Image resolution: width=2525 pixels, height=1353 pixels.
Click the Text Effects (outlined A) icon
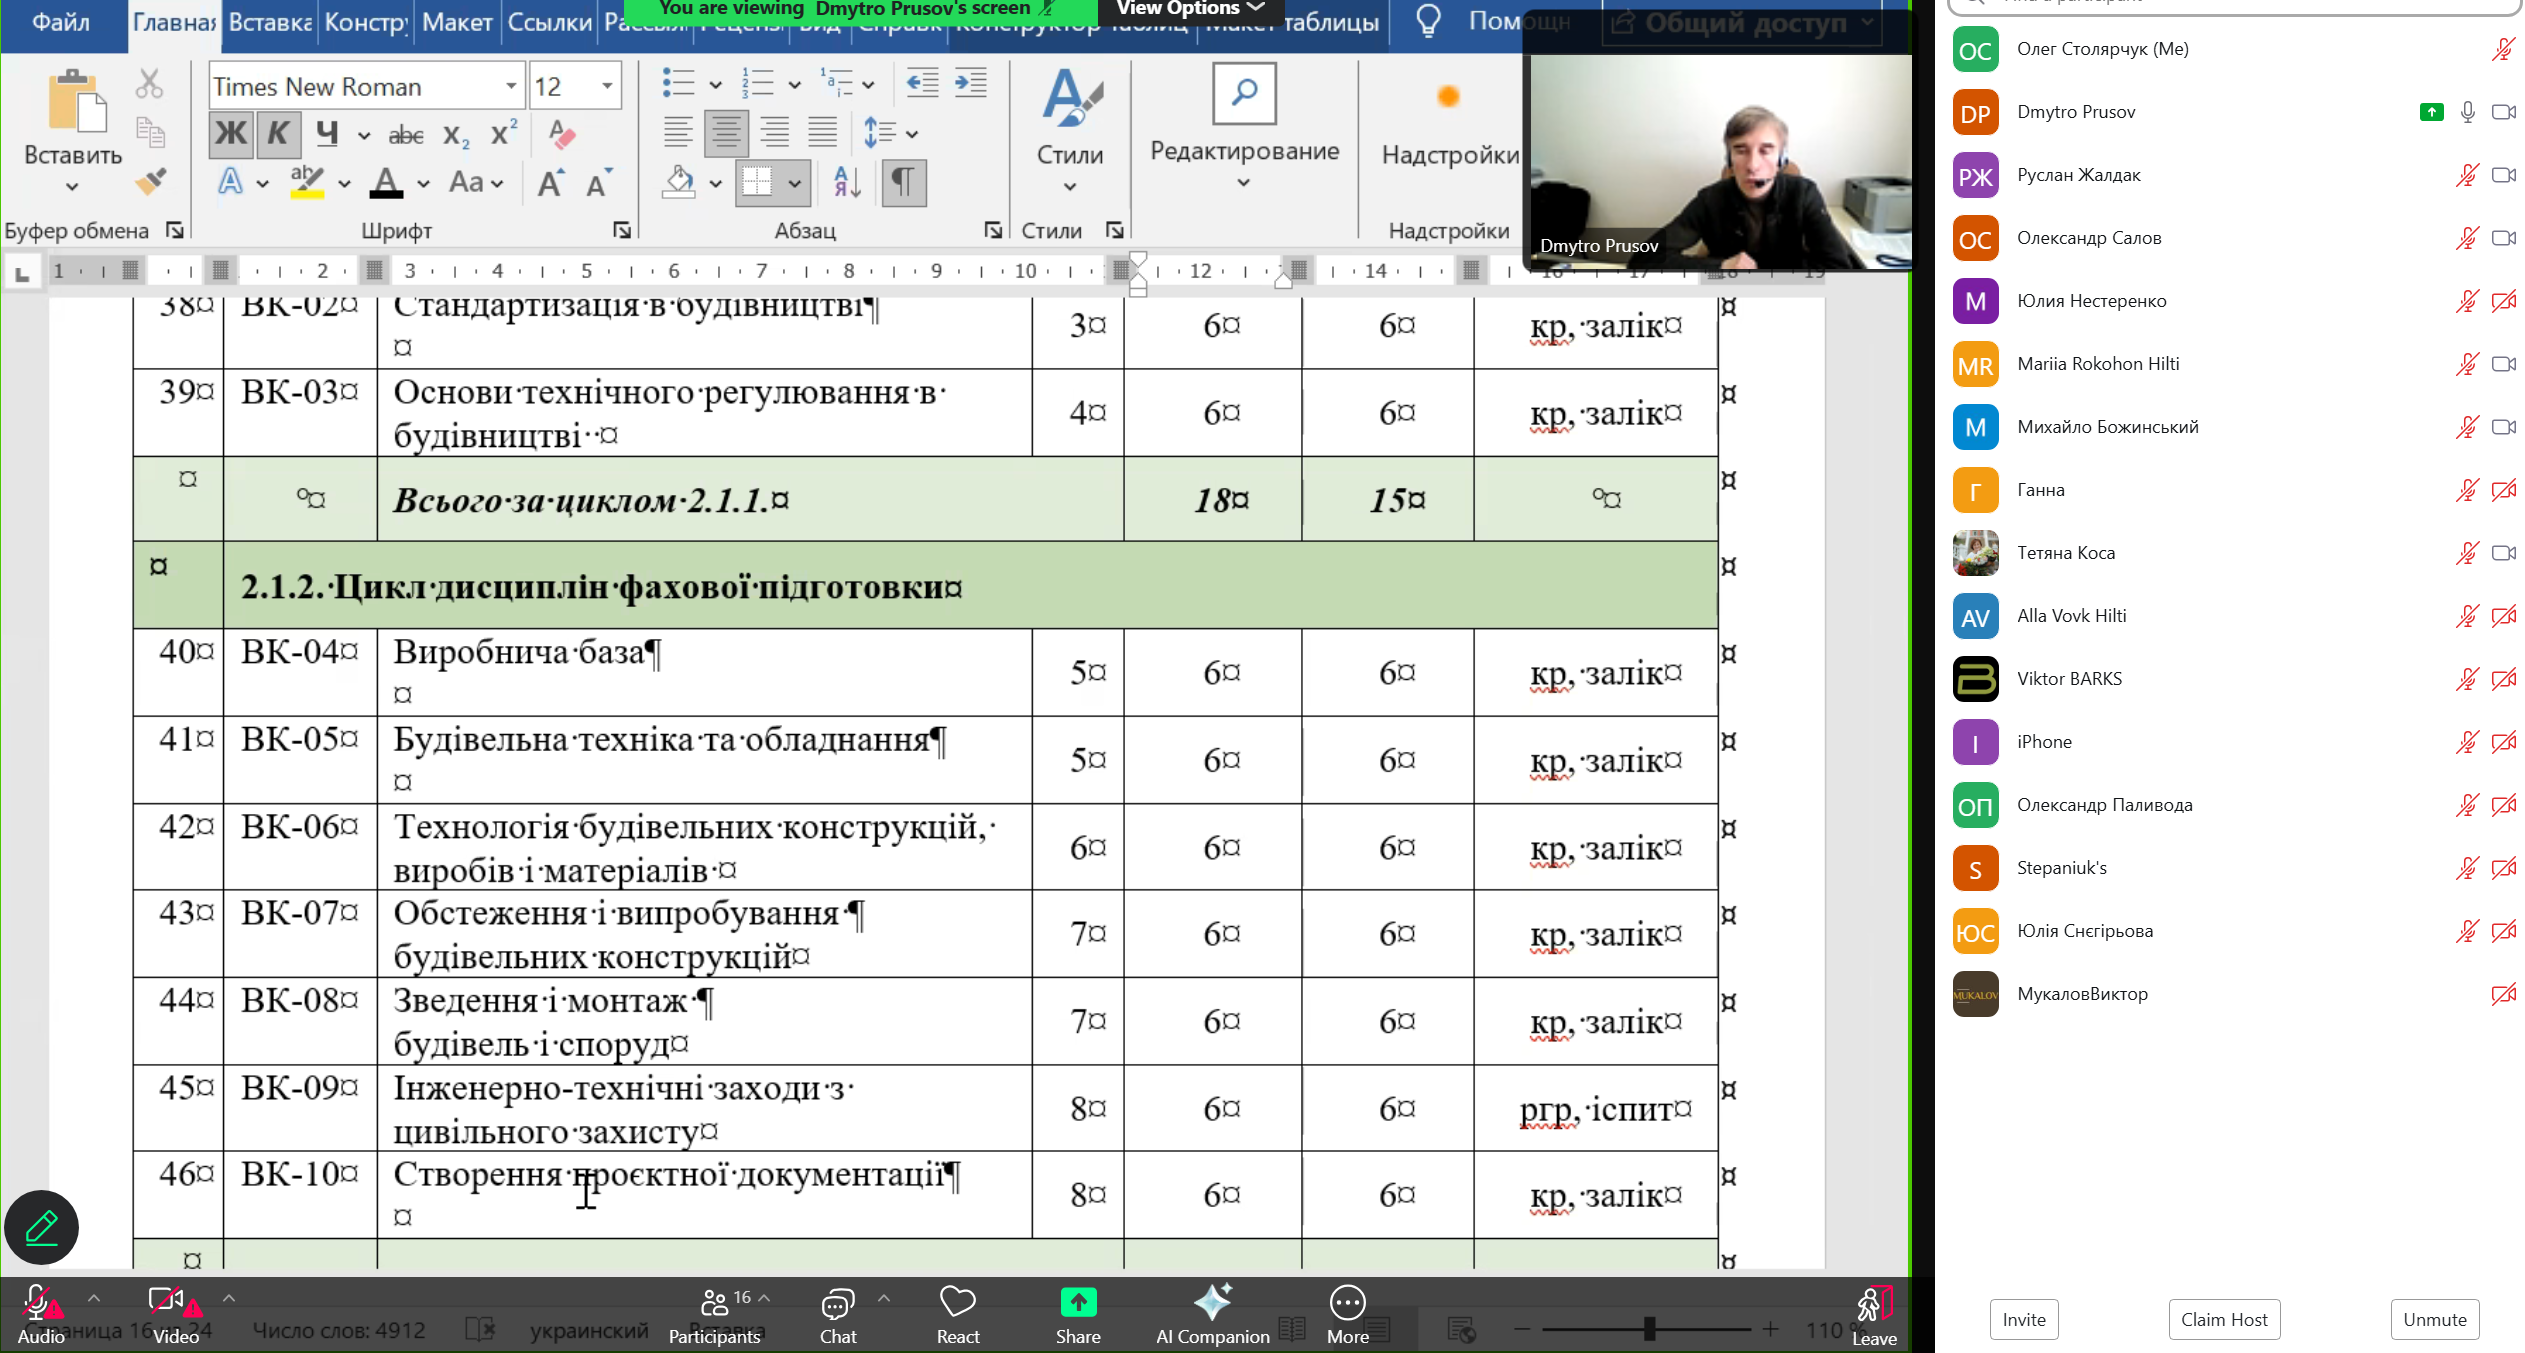click(x=230, y=182)
